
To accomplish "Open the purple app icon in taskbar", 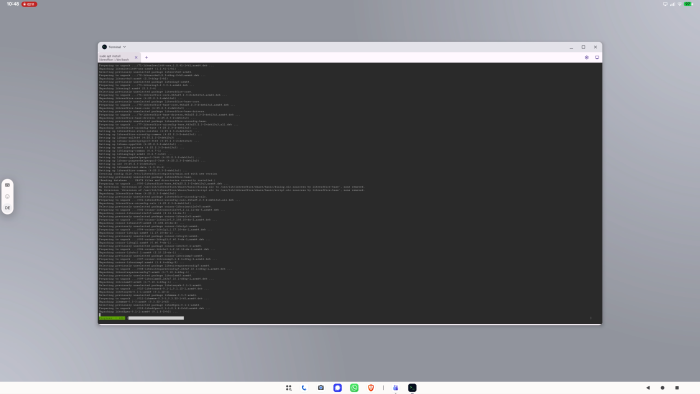I will pos(395,388).
